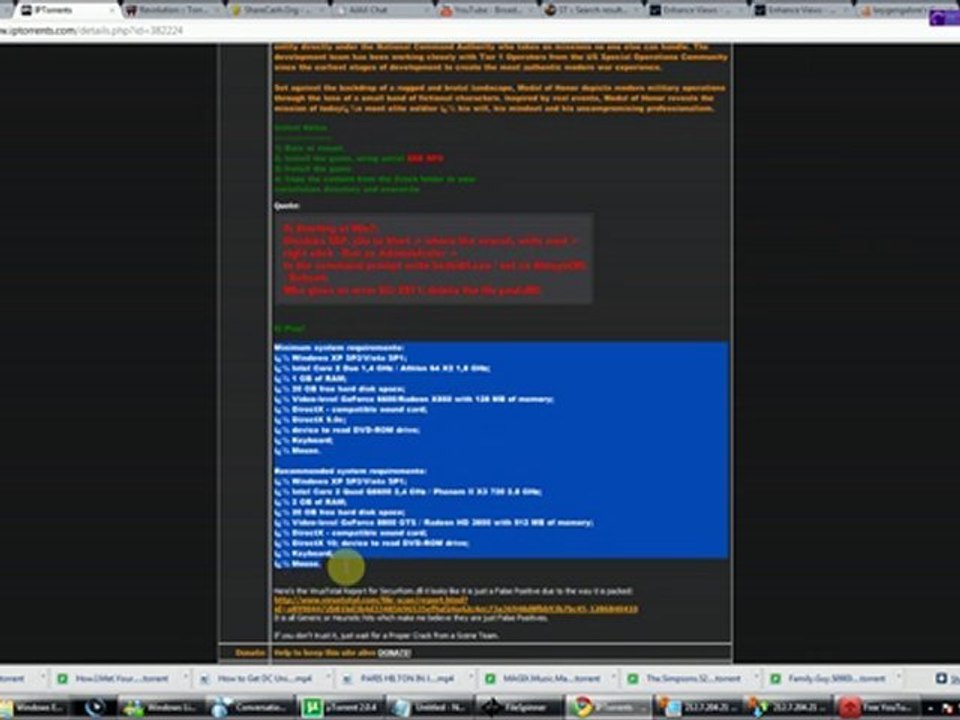Expand options arrow for How DMC Four download

(x=187, y=677)
